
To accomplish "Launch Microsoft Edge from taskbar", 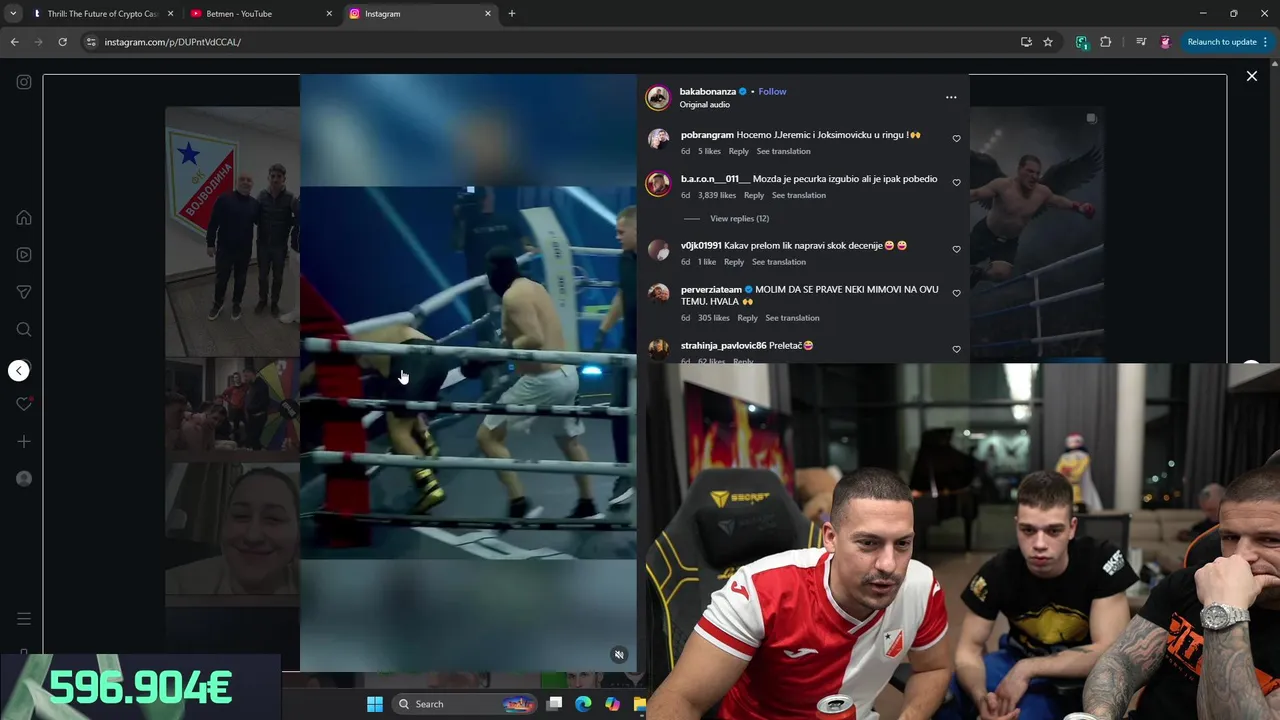I will tap(583, 704).
